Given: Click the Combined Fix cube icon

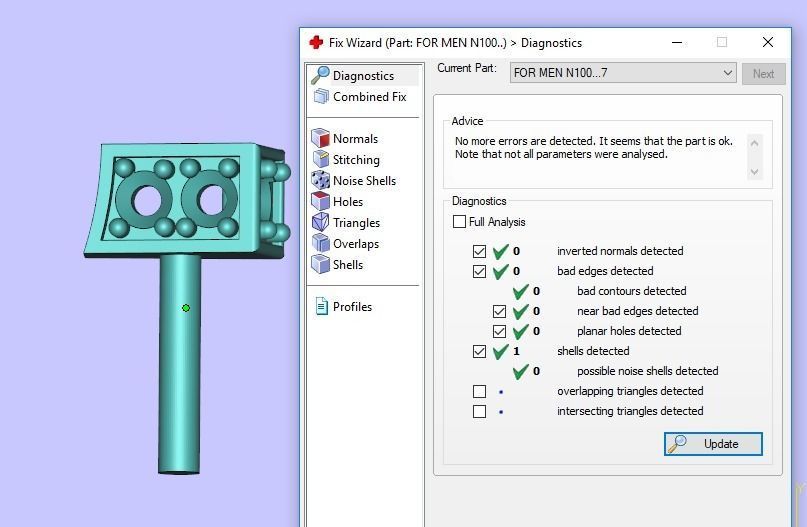Looking at the screenshot, I should pyautogui.click(x=321, y=96).
